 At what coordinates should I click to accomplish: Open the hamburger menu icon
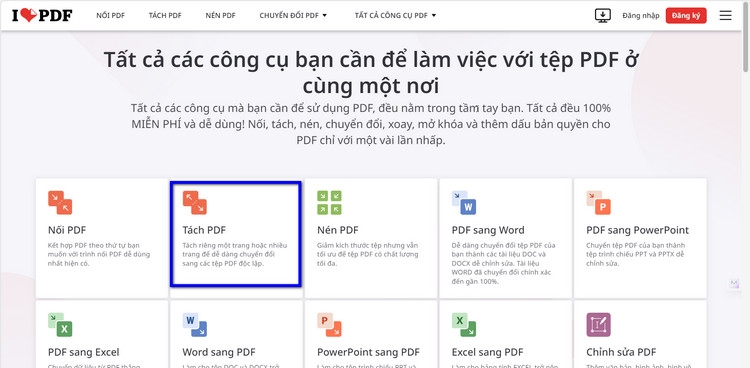tap(725, 15)
